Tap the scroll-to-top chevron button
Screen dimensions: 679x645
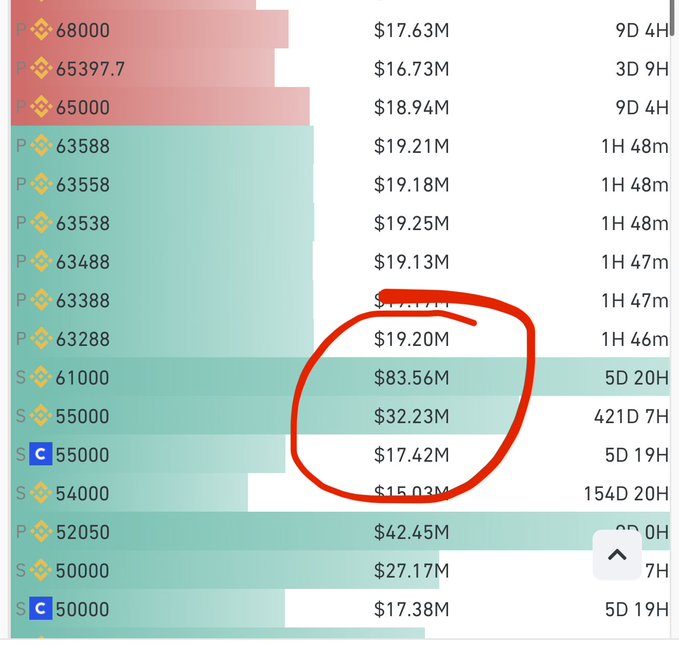tap(617, 555)
